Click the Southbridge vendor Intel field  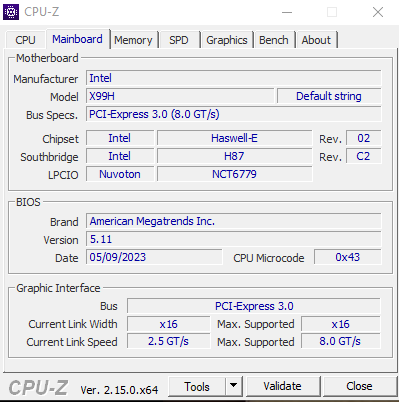[x=120, y=156]
